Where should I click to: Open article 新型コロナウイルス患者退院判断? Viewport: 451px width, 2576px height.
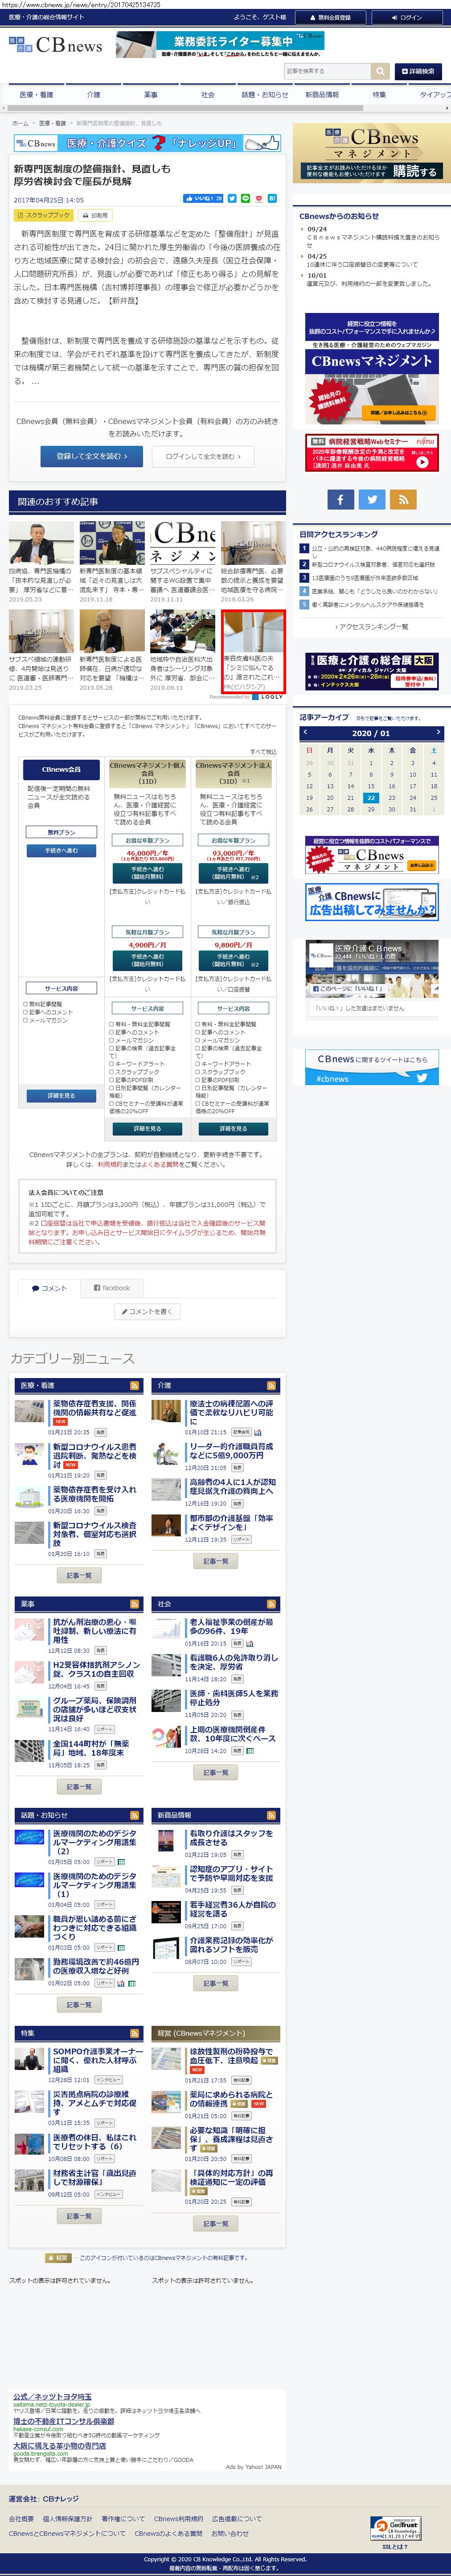click(94, 1455)
